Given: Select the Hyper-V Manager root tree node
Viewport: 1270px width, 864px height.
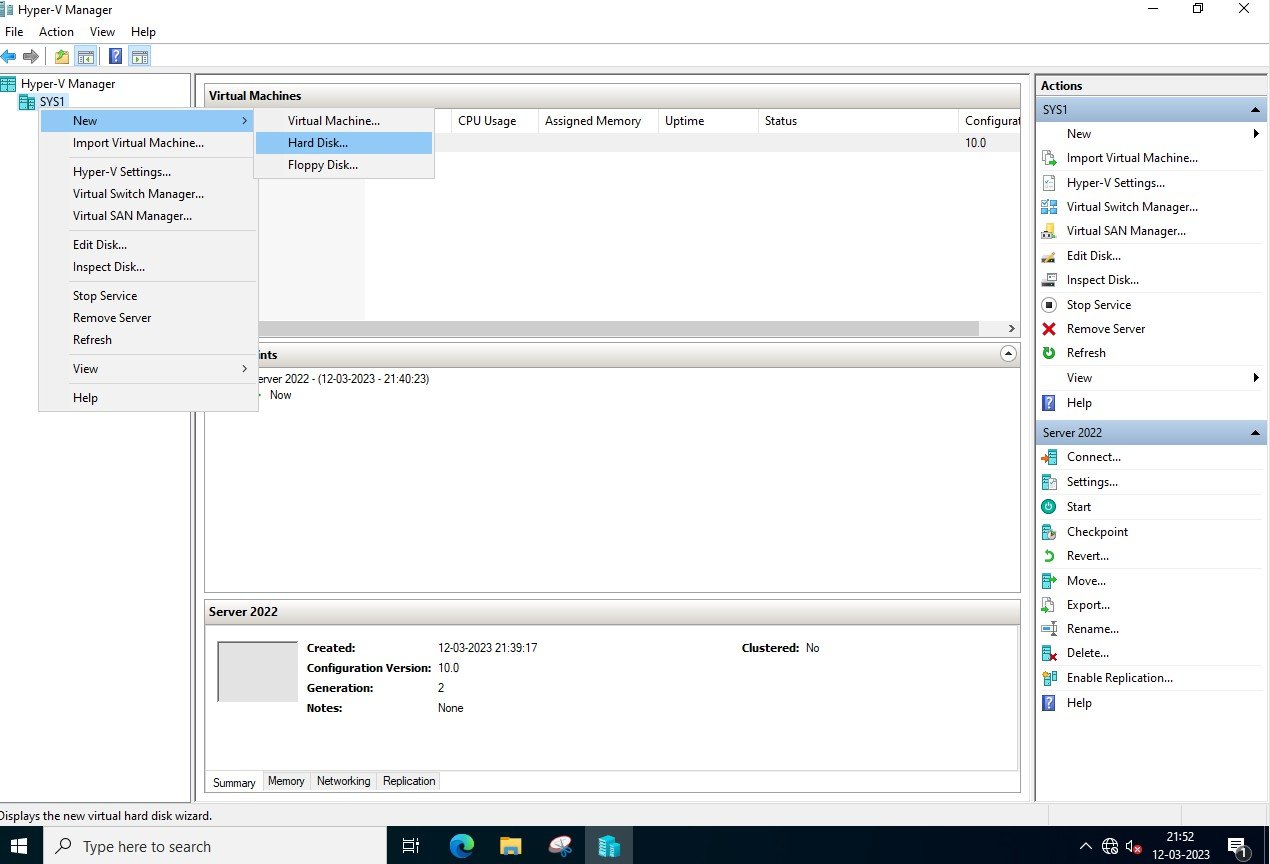Looking at the screenshot, I should coord(68,84).
